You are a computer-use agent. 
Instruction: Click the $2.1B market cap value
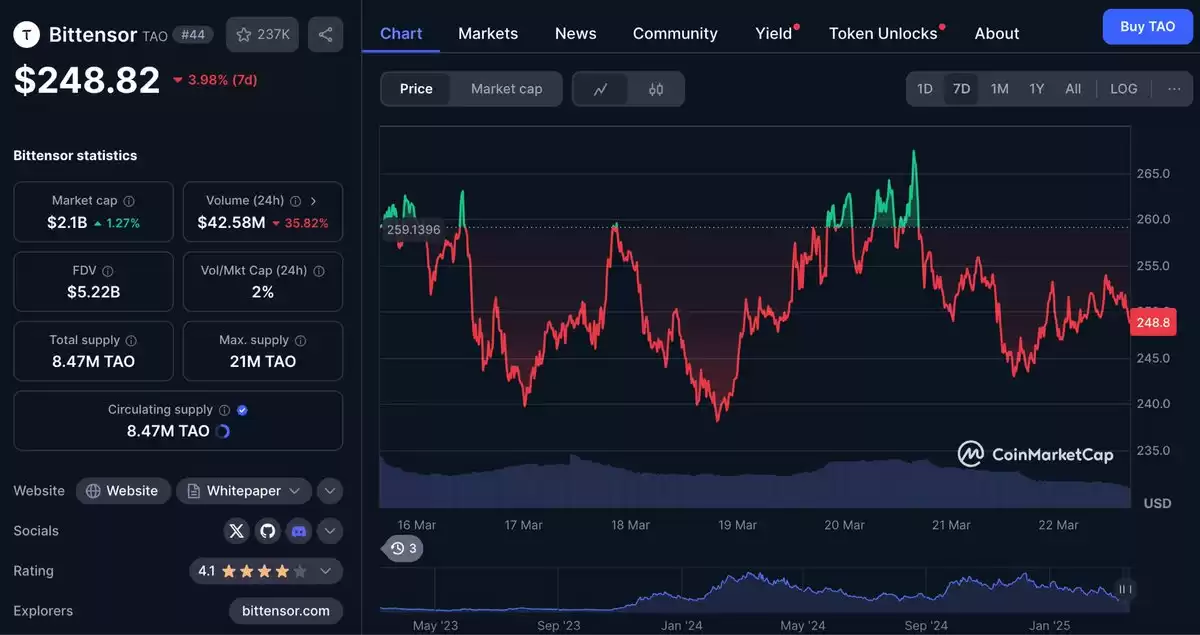[x=67, y=222]
